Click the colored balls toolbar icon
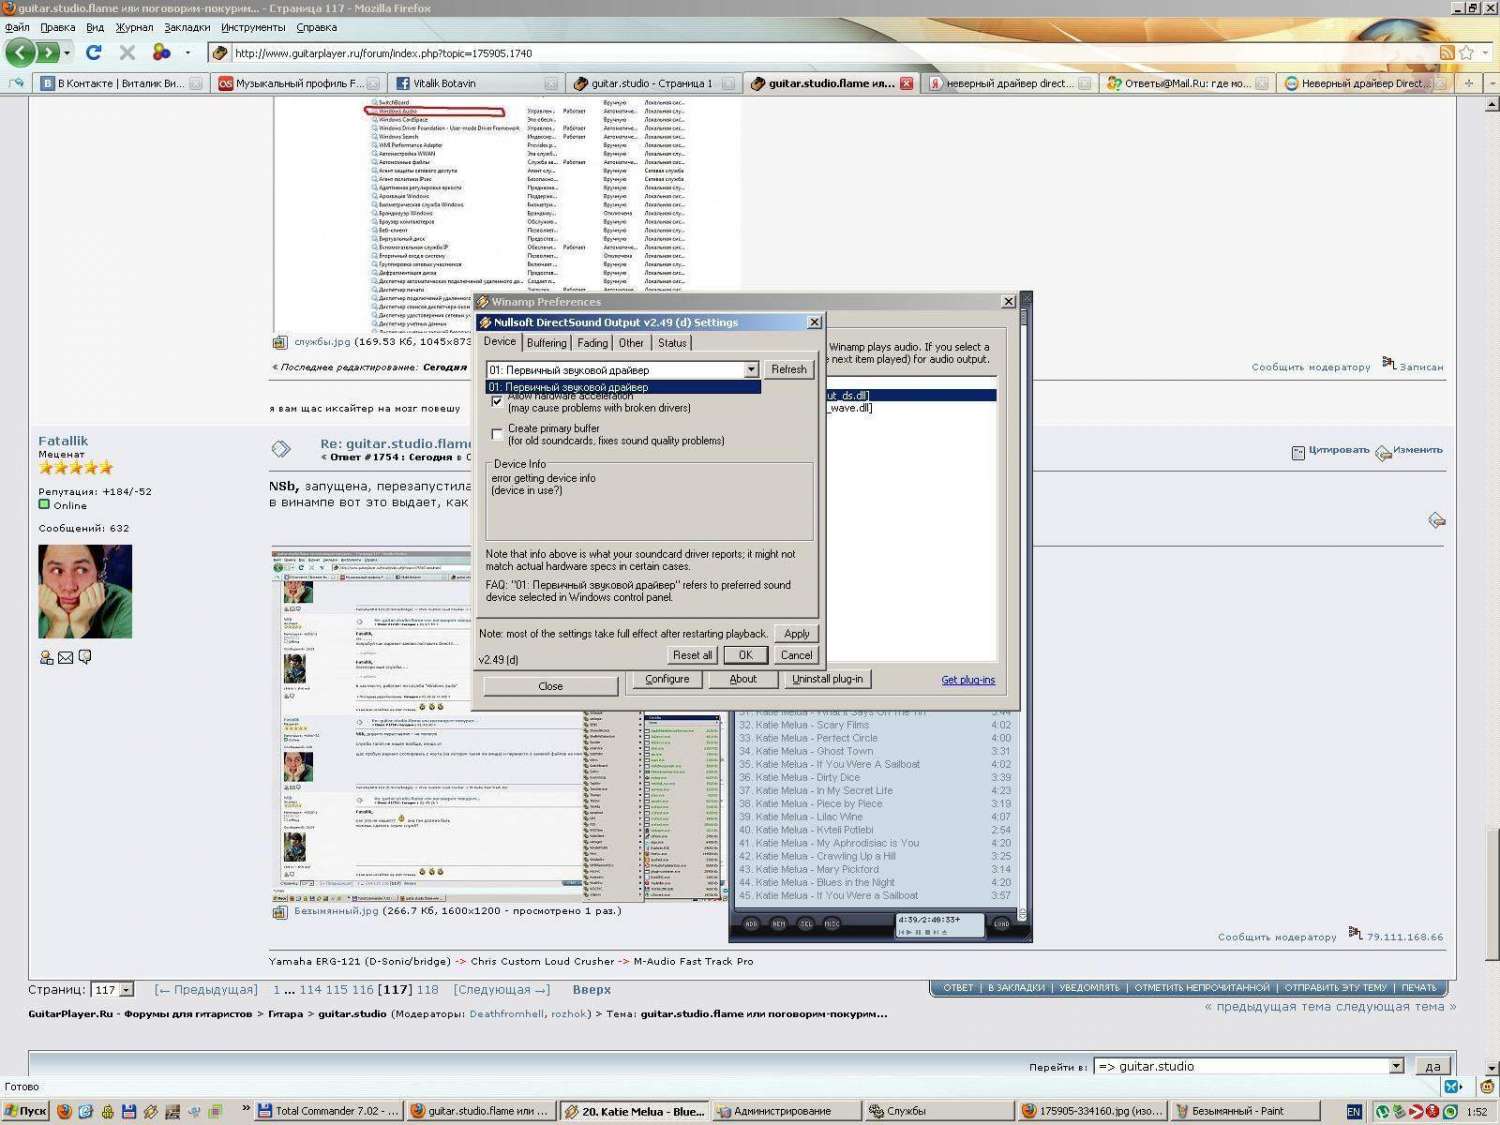Image resolution: width=1500 pixels, height=1125 pixels. (161, 52)
